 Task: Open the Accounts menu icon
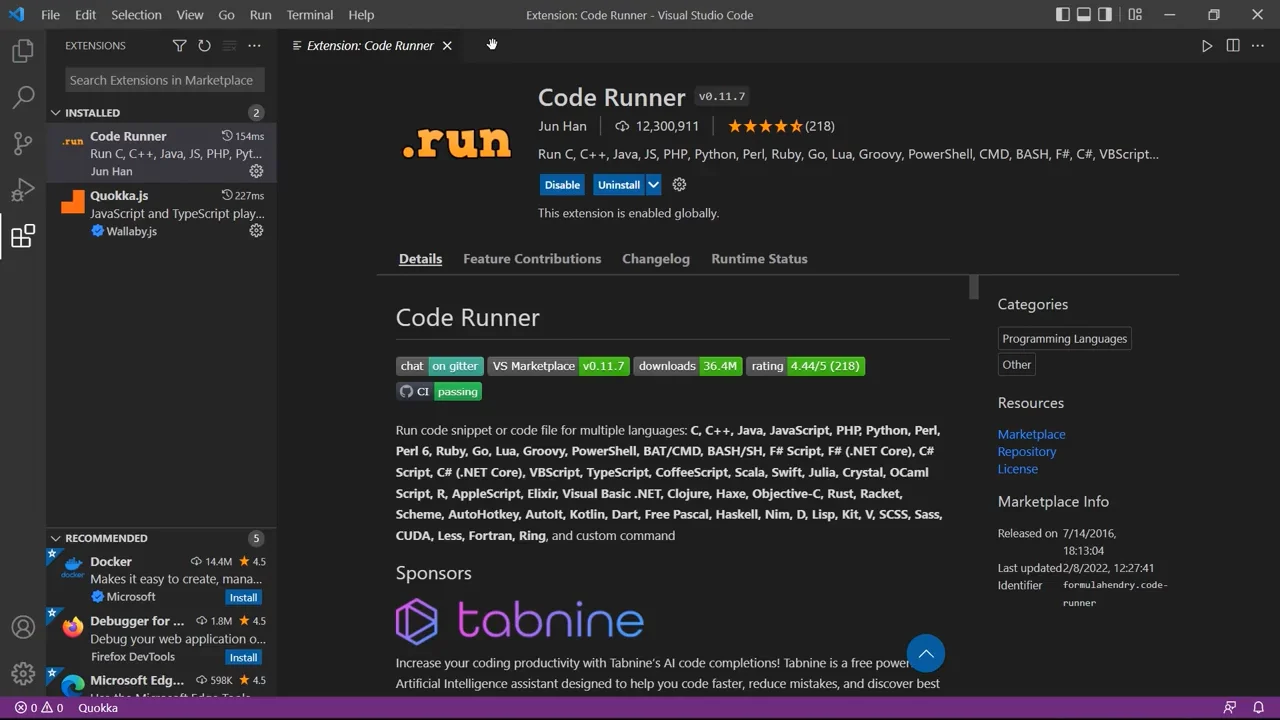coord(23,627)
